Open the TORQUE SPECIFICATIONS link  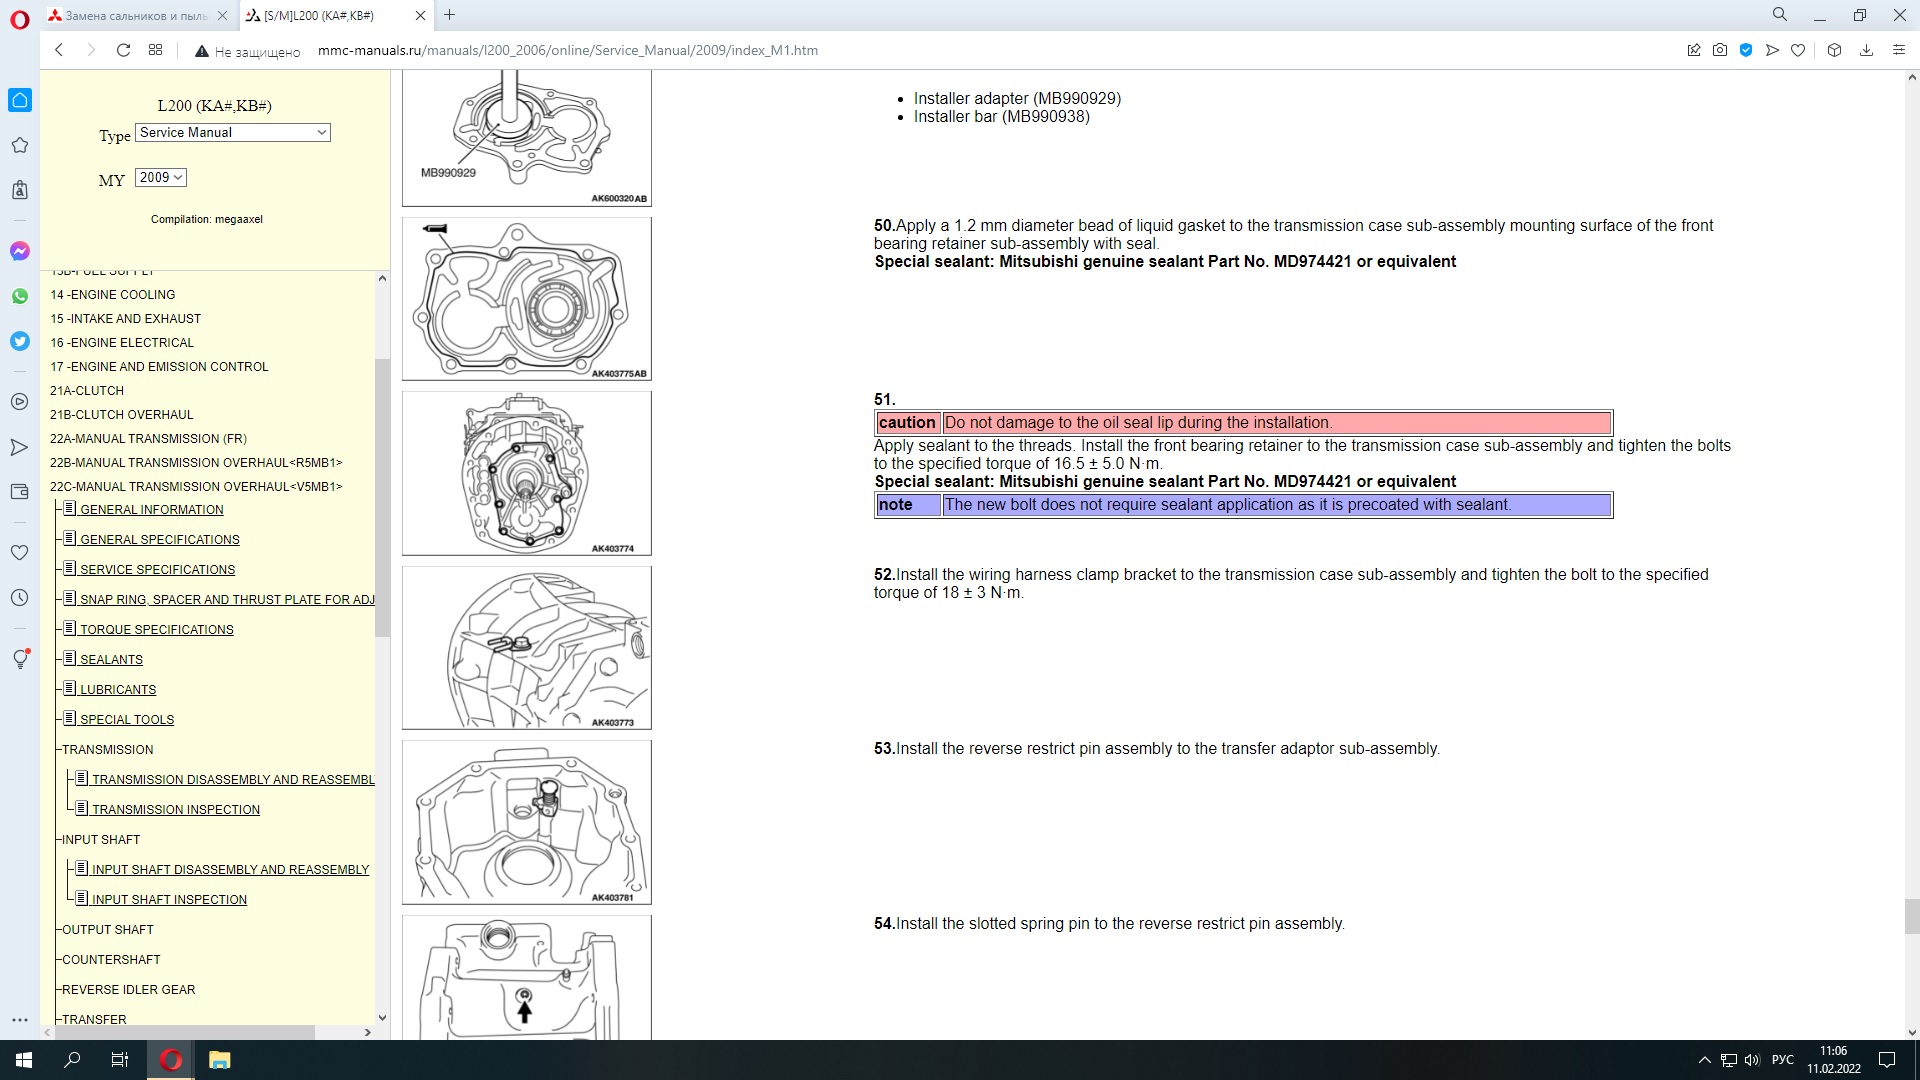pyautogui.click(x=156, y=630)
